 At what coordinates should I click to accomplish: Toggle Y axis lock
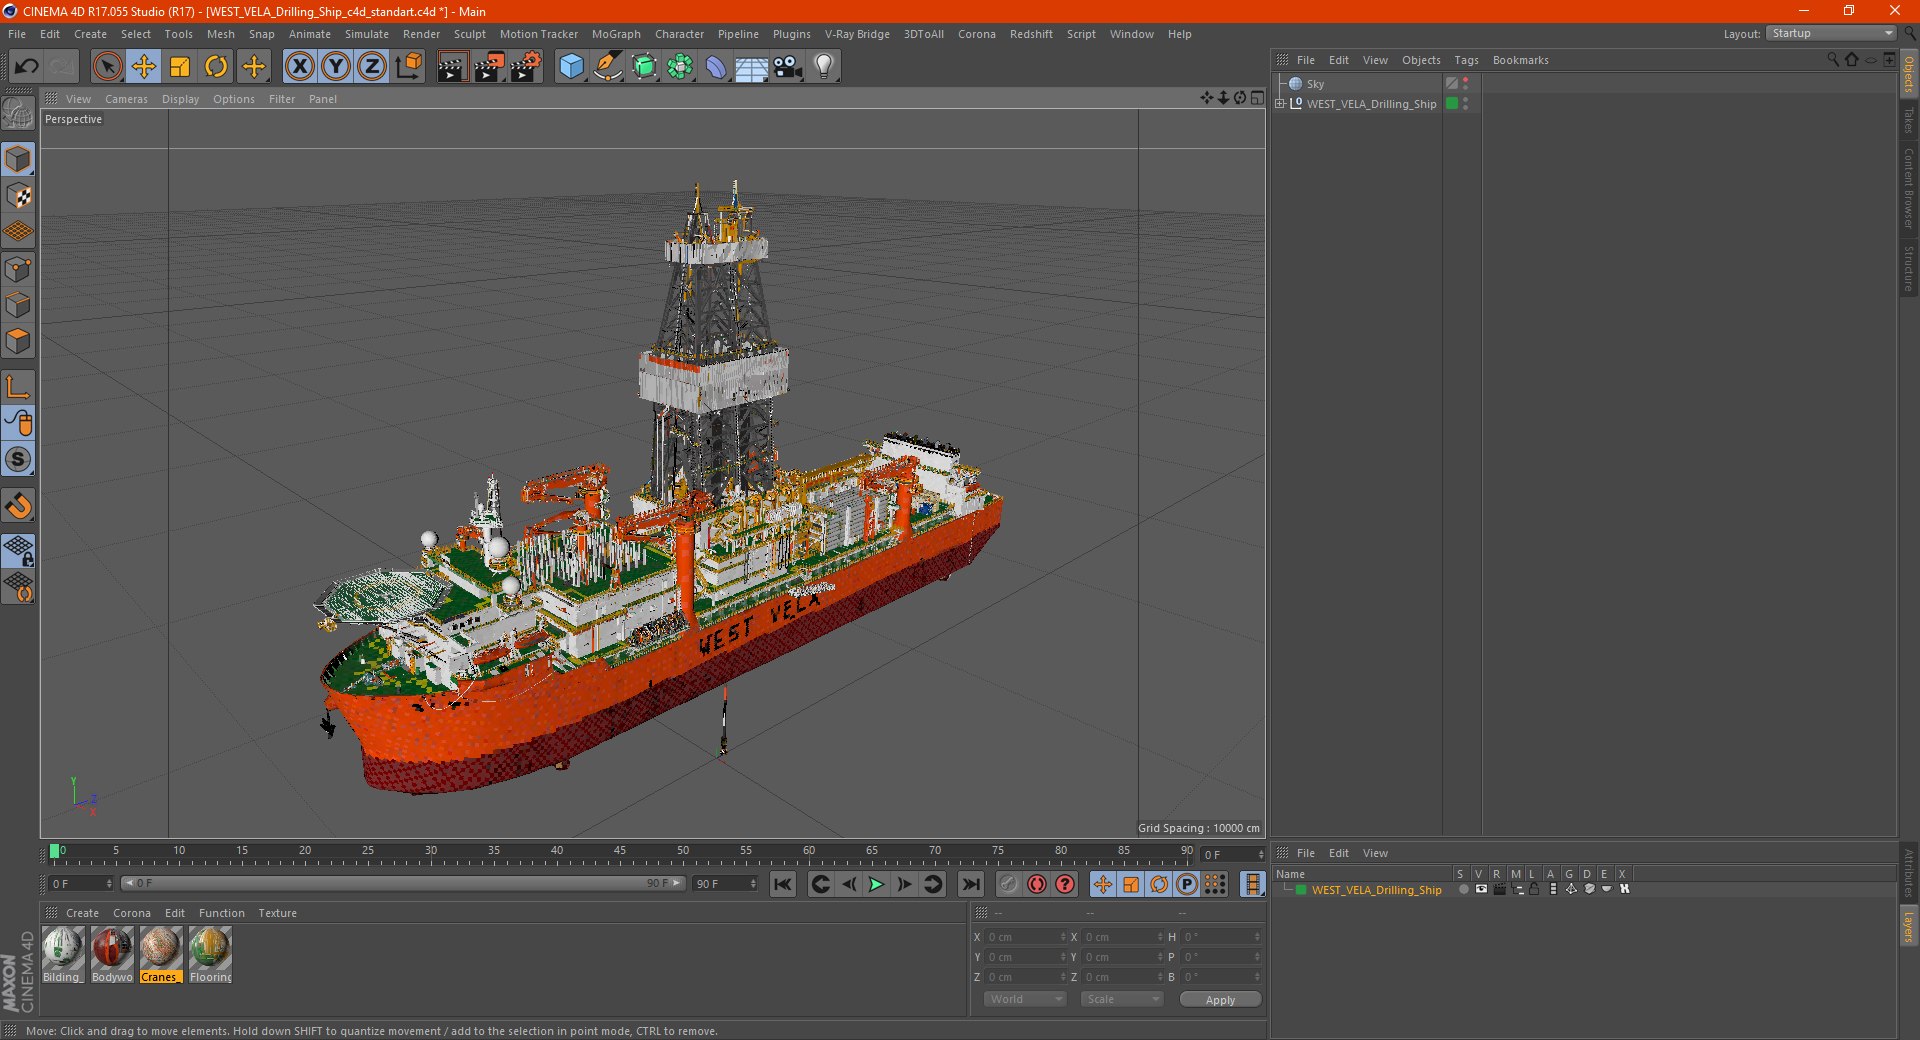coord(336,67)
